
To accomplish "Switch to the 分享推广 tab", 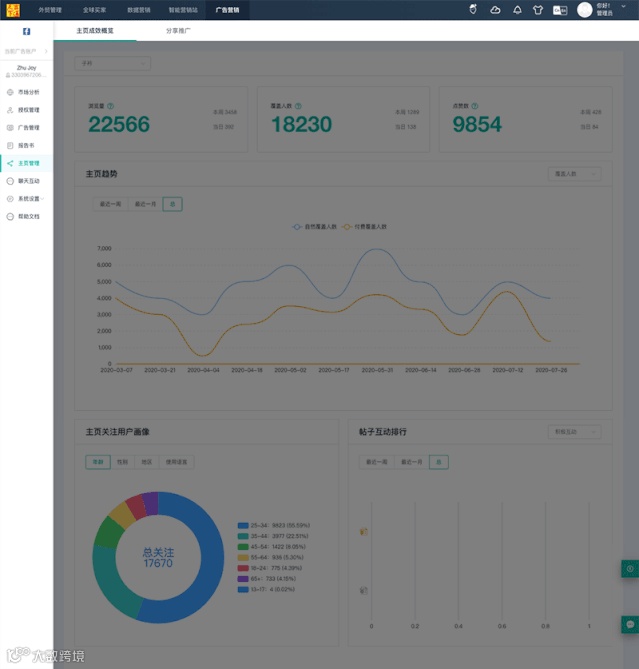I will point(178,31).
